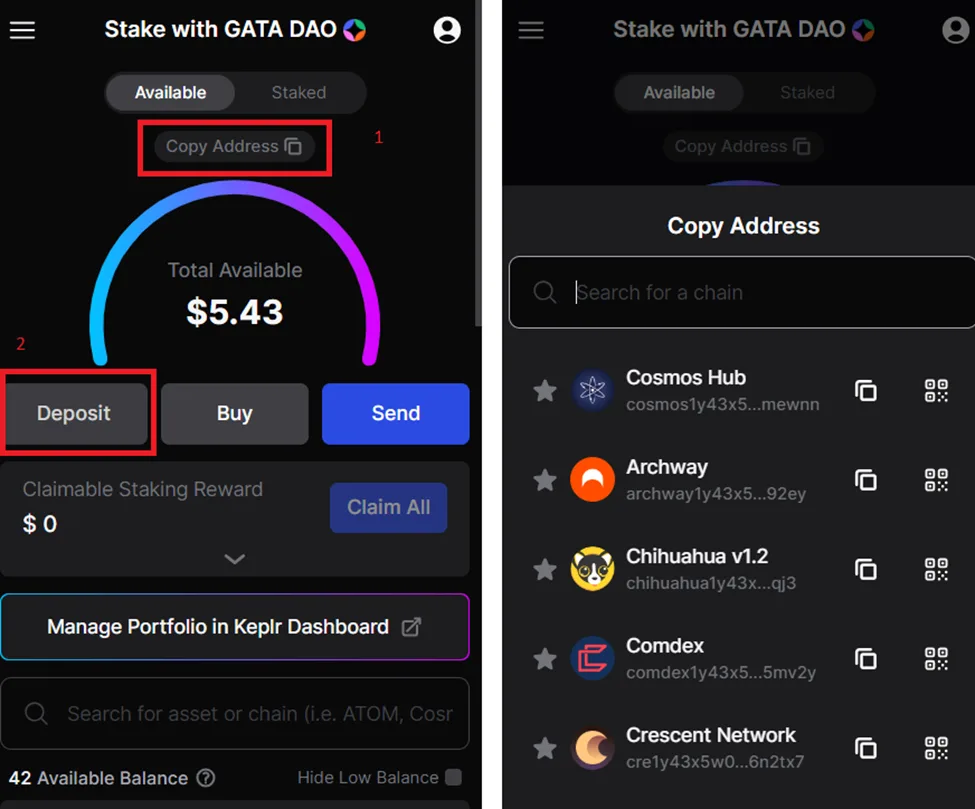Click the Deposit button
Screen dimensions: 975x809
[74, 414]
